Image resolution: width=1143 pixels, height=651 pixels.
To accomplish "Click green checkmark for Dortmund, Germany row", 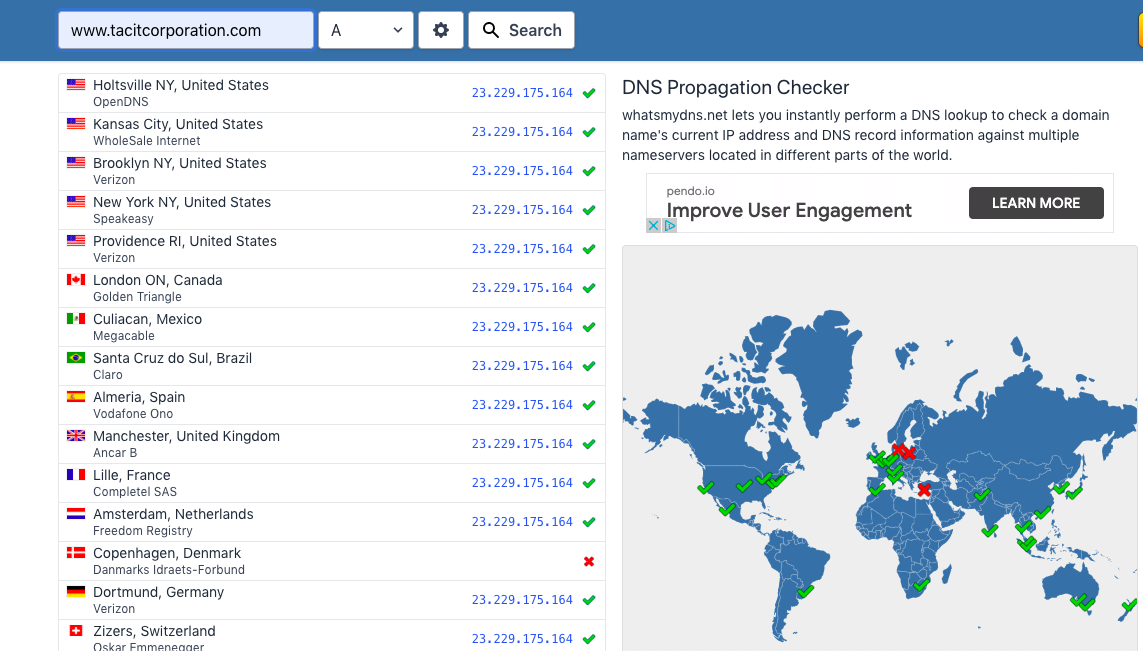I will (x=589, y=600).
